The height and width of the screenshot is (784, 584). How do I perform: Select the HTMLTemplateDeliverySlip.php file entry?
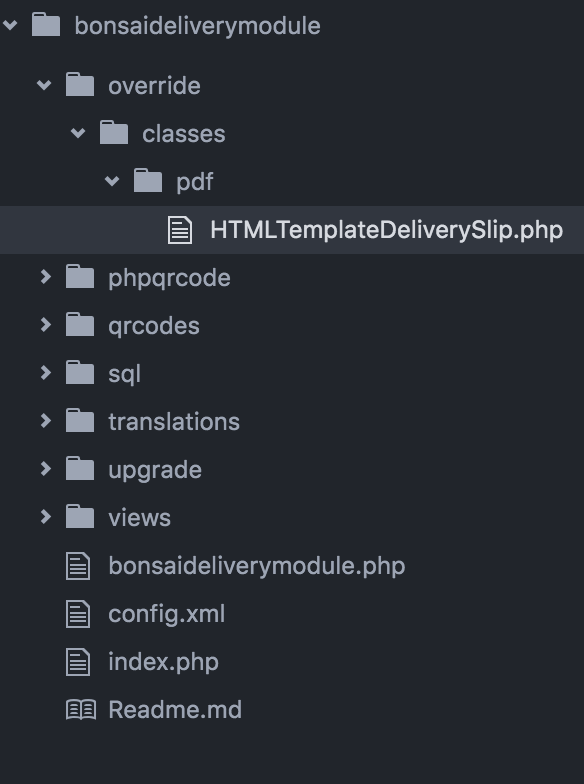(292, 230)
